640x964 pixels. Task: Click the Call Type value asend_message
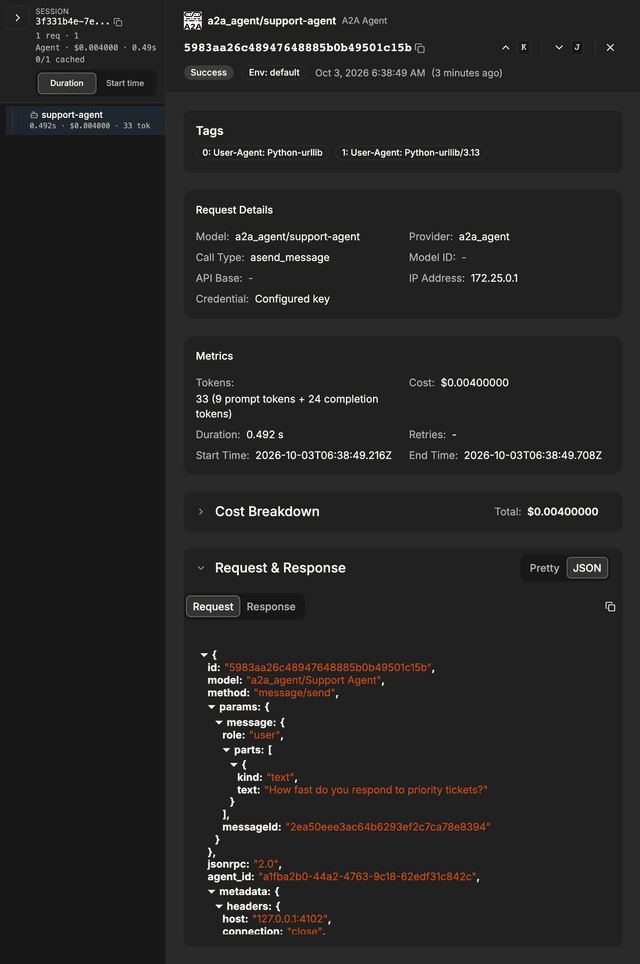290,258
